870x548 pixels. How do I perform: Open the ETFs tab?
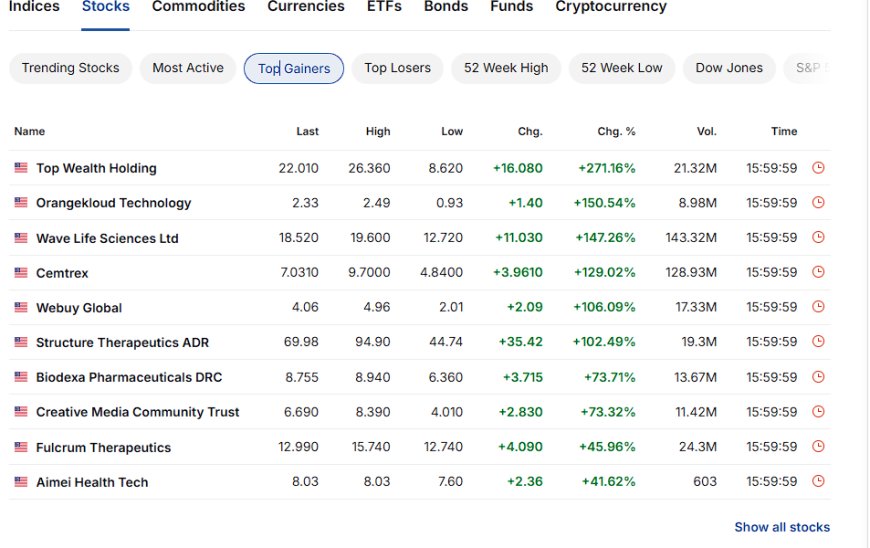point(384,7)
